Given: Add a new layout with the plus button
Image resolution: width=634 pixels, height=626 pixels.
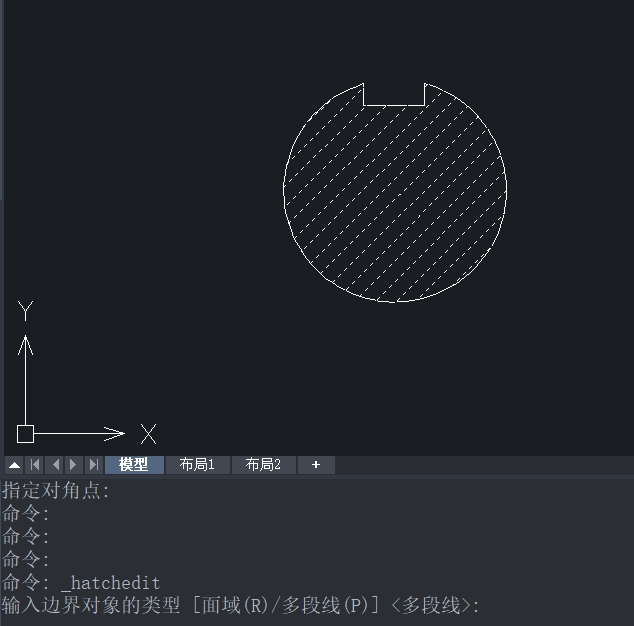Looking at the screenshot, I should pyautogui.click(x=316, y=465).
